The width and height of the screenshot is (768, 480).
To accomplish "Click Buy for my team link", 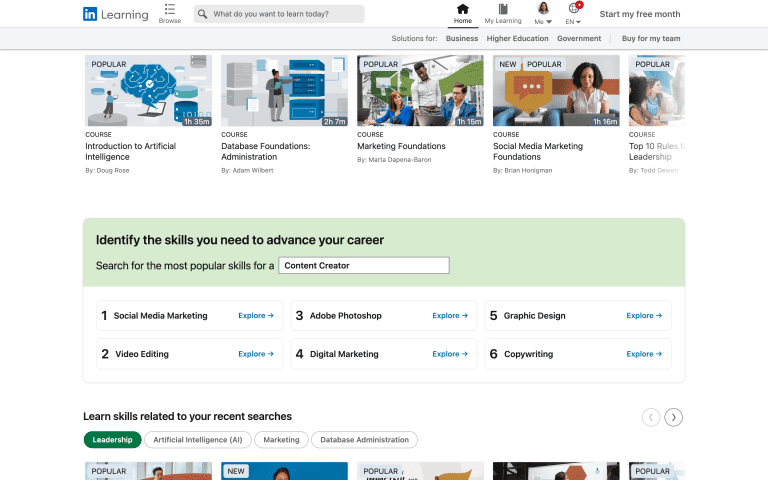I will pyautogui.click(x=651, y=38).
